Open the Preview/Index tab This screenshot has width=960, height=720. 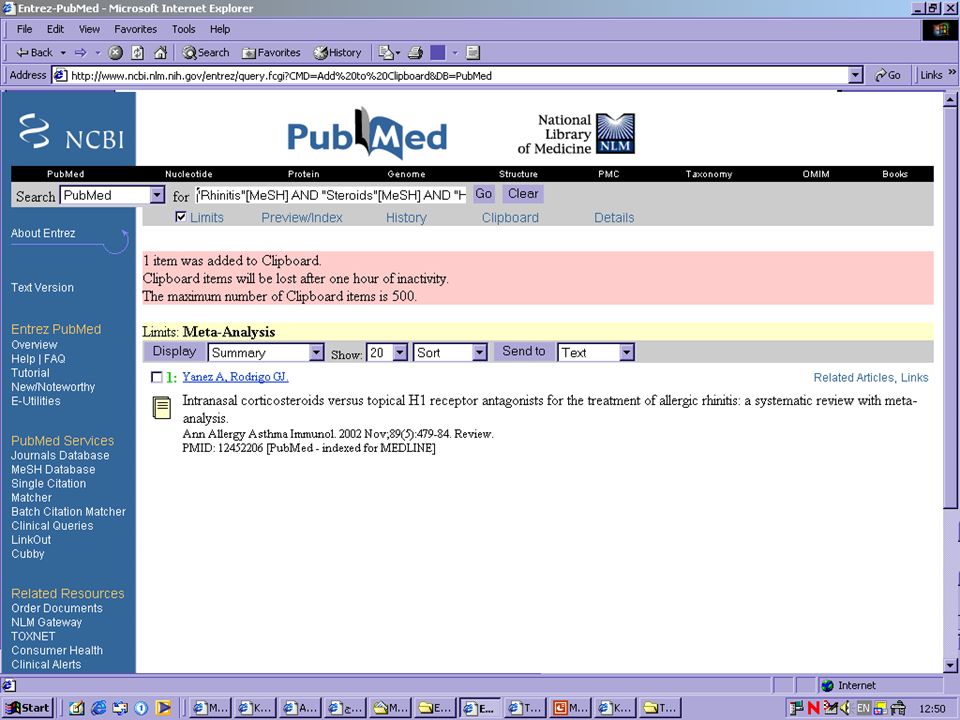pos(302,217)
